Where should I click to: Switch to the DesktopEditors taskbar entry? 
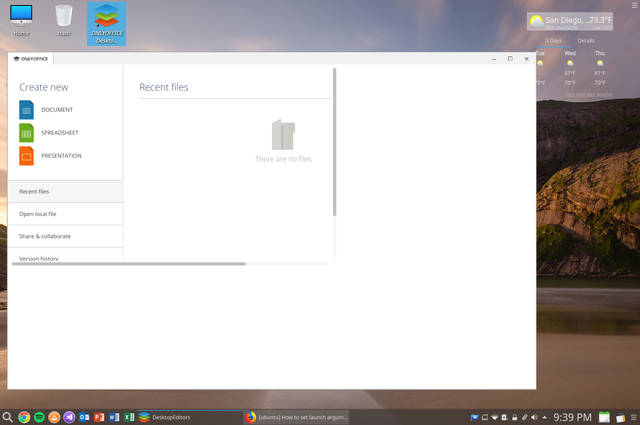(x=190, y=417)
